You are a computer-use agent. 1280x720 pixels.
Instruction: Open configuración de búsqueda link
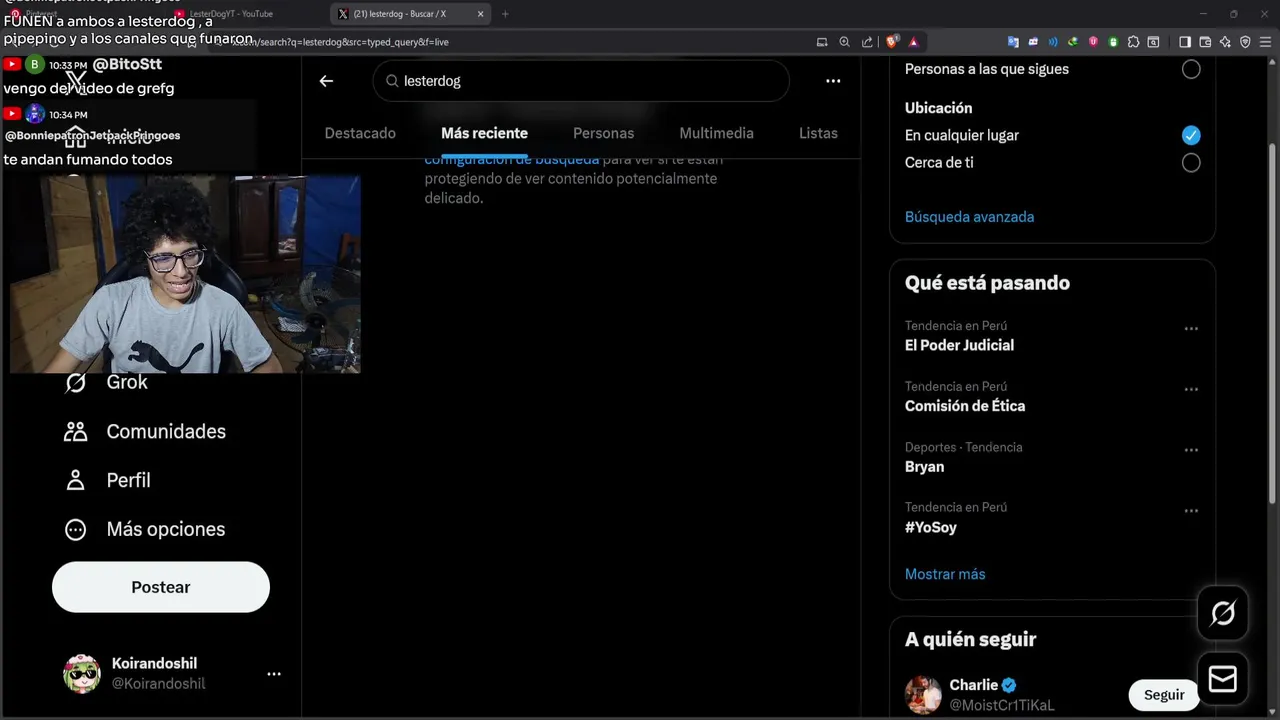[x=512, y=160]
